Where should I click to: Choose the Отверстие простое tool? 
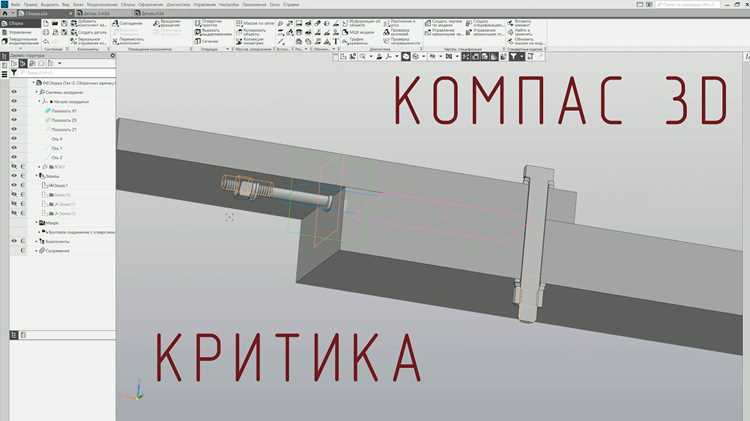pos(209,23)
